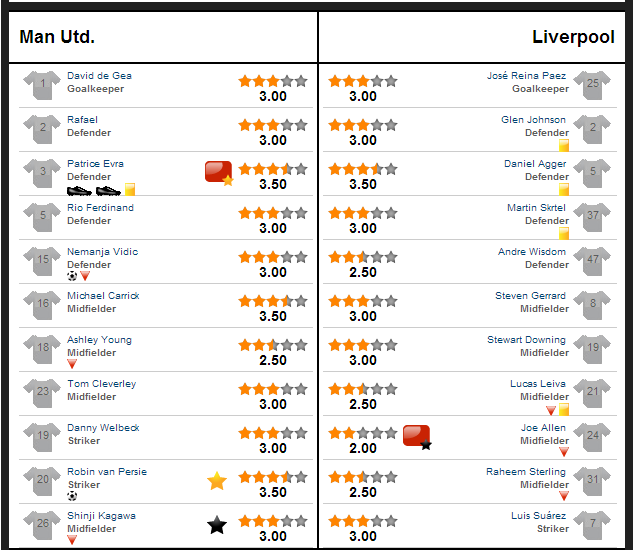Click Andre Wisdom's star rating
Viewport: 633px width, 550px height.
(x=363, y=257)
